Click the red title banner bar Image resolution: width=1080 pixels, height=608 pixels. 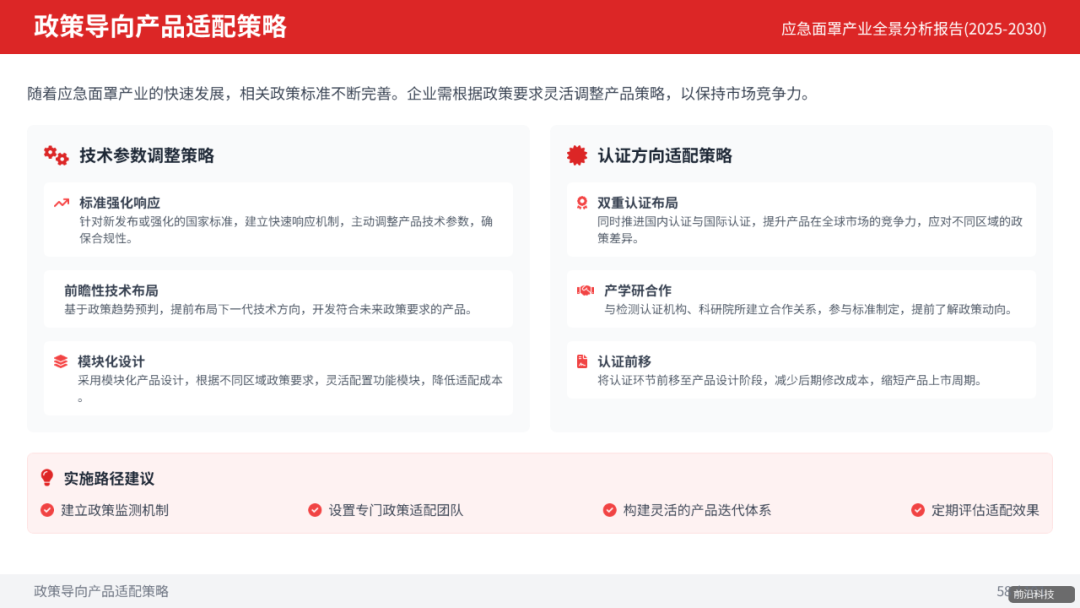point(540,29)
